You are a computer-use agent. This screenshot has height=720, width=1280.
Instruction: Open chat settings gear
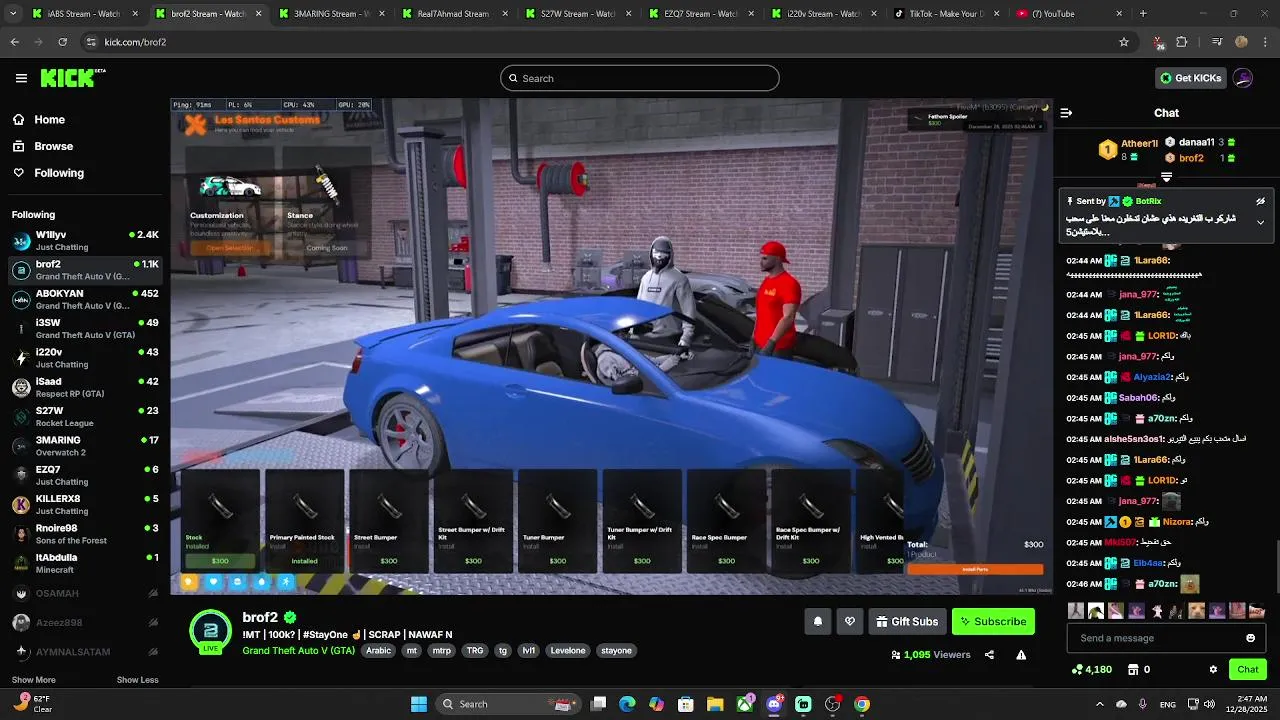pyautogui.click(x=1213, y=669)
